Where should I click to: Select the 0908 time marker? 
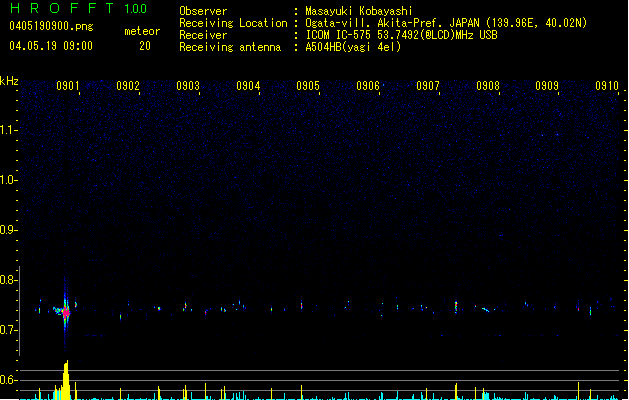pos(488,85)
